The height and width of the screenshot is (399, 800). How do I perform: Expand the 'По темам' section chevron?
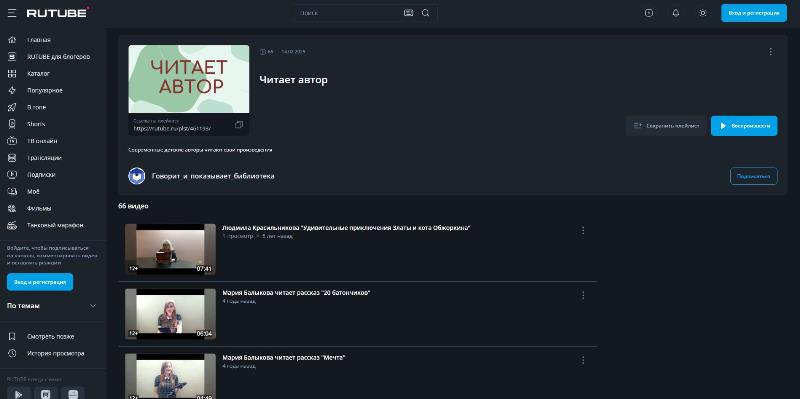point(93,306)
